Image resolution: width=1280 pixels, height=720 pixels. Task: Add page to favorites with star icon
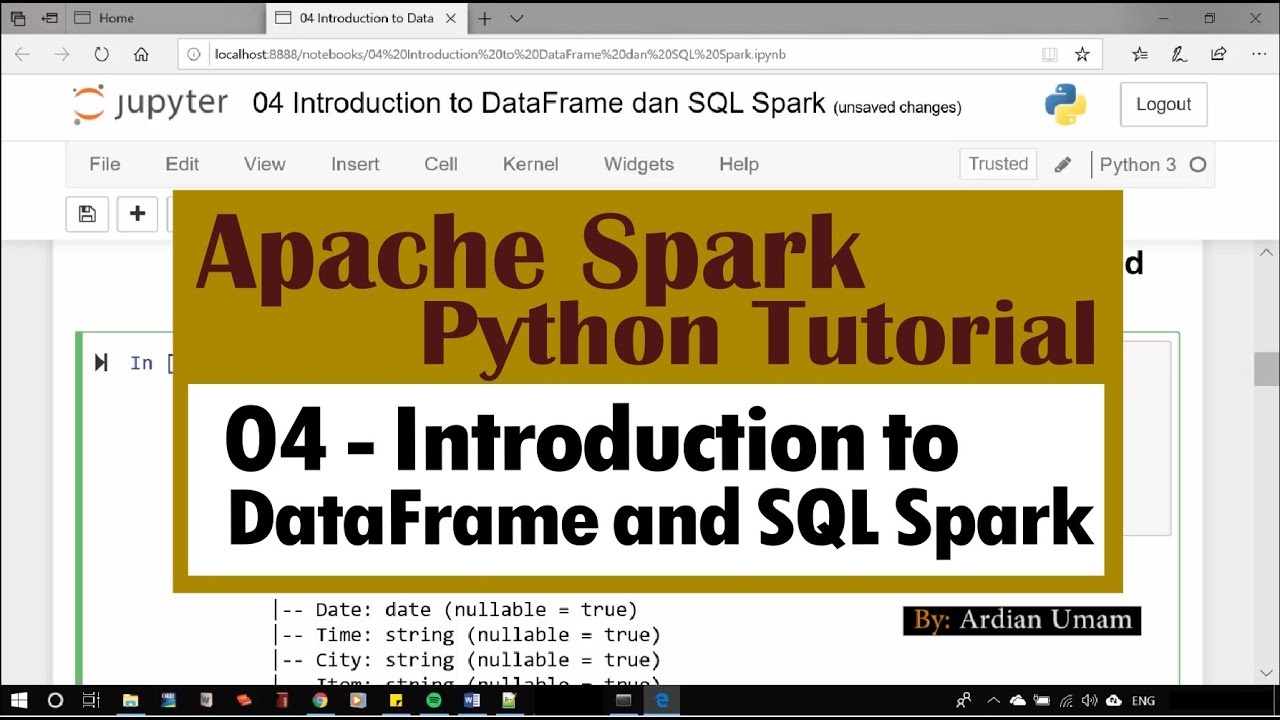pyautogui.click(x=1082, y=54)
